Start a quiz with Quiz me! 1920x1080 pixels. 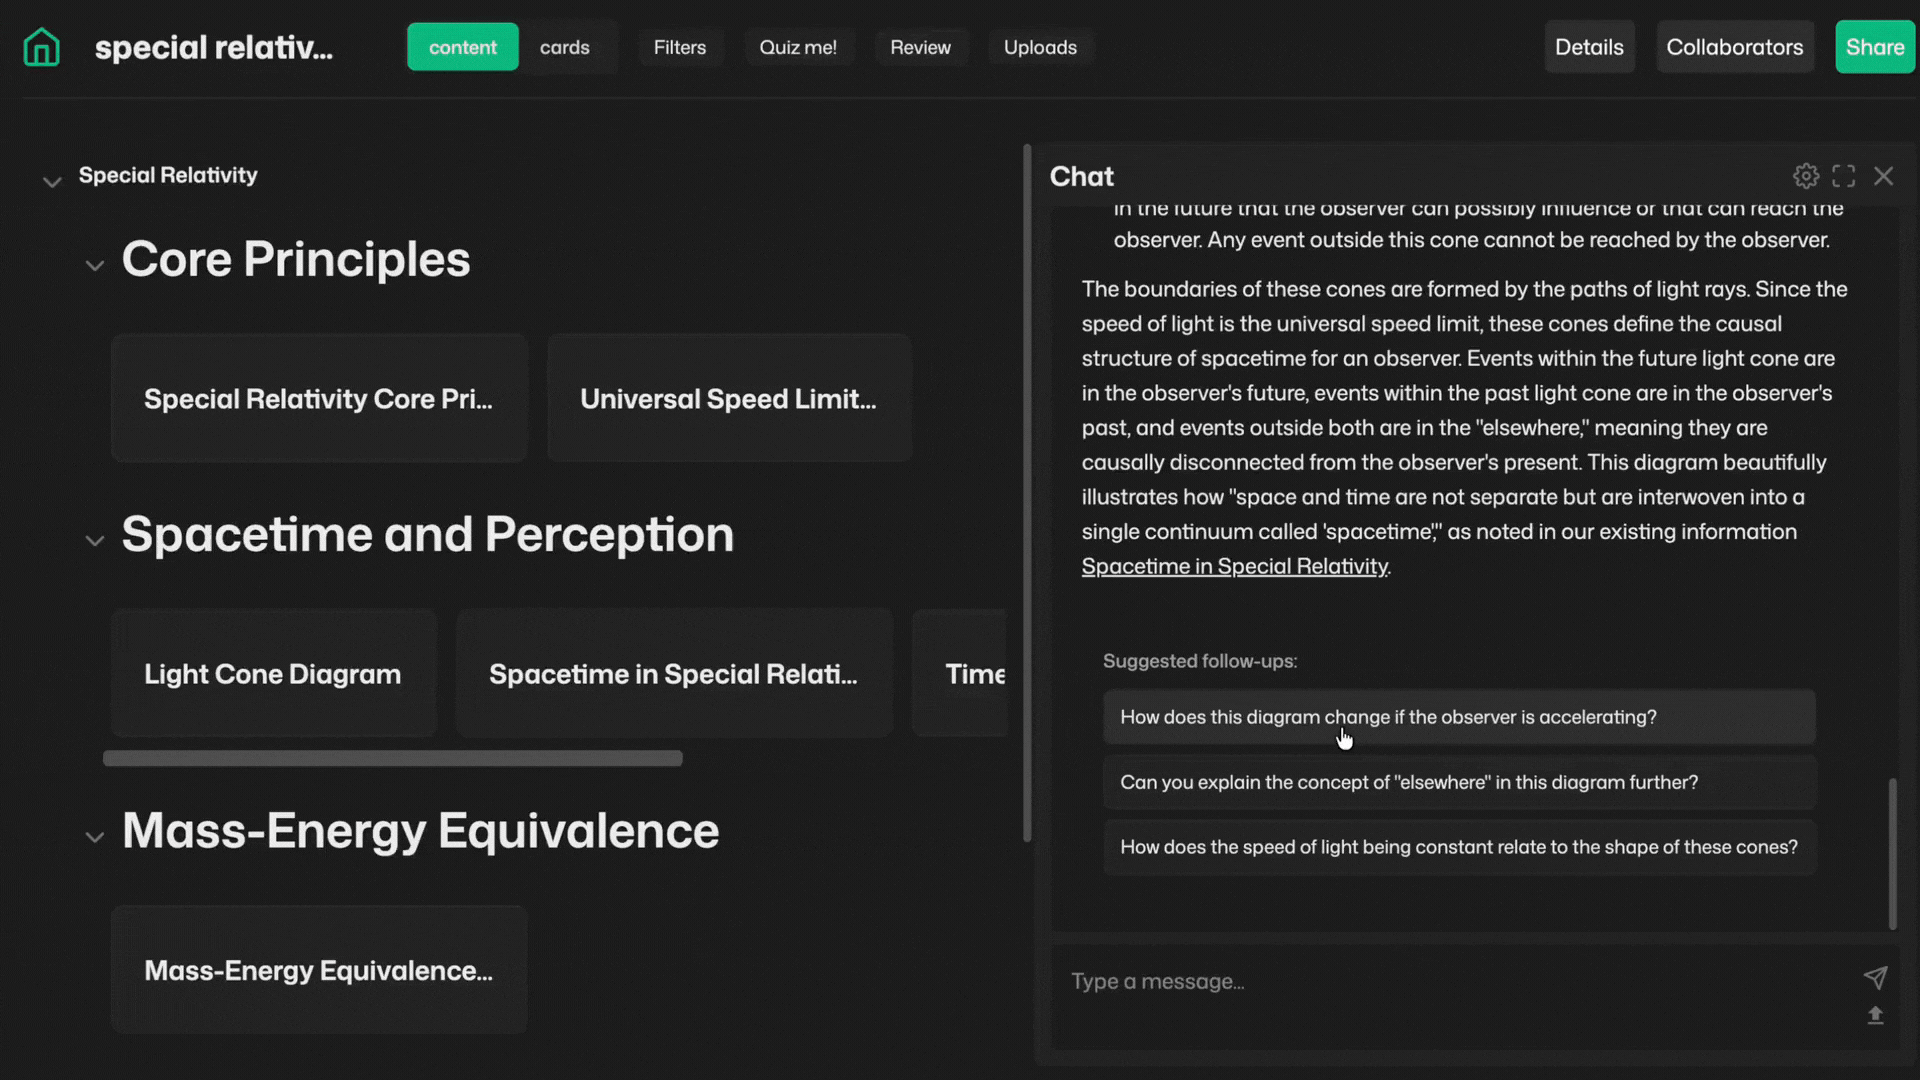tap(798, 47)
